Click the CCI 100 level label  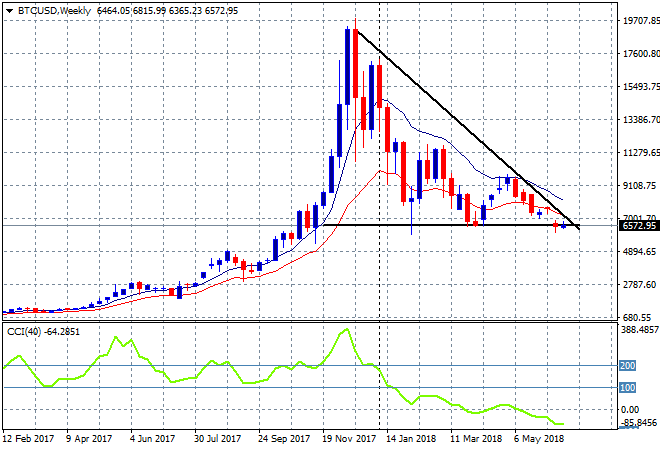coord(627,387)
